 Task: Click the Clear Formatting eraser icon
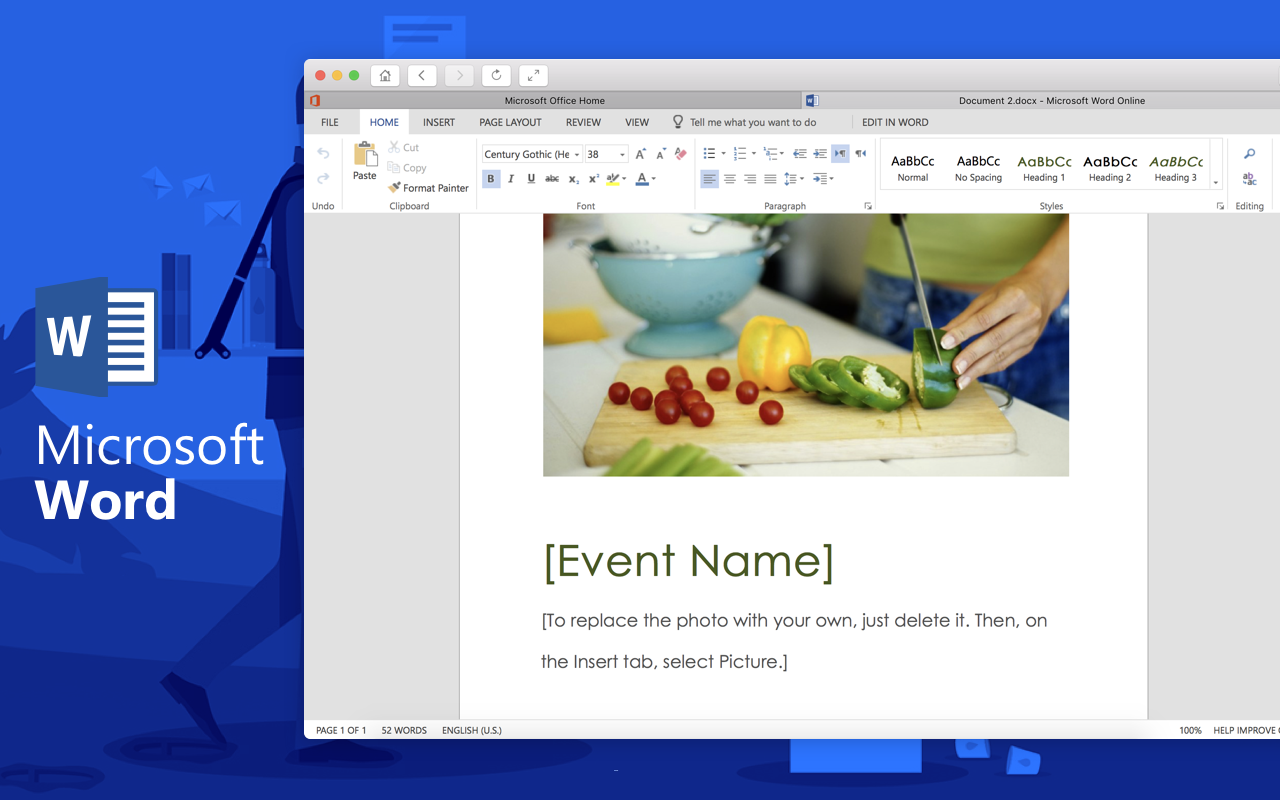click(681, 154)
